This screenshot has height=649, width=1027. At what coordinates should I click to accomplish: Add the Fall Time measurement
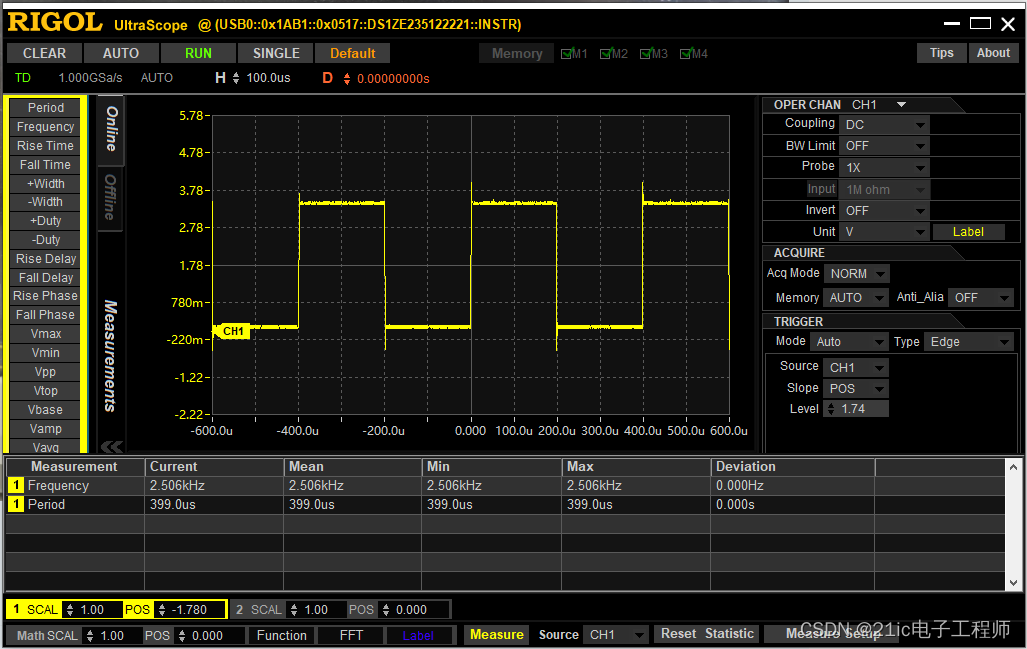pos(45,165)
